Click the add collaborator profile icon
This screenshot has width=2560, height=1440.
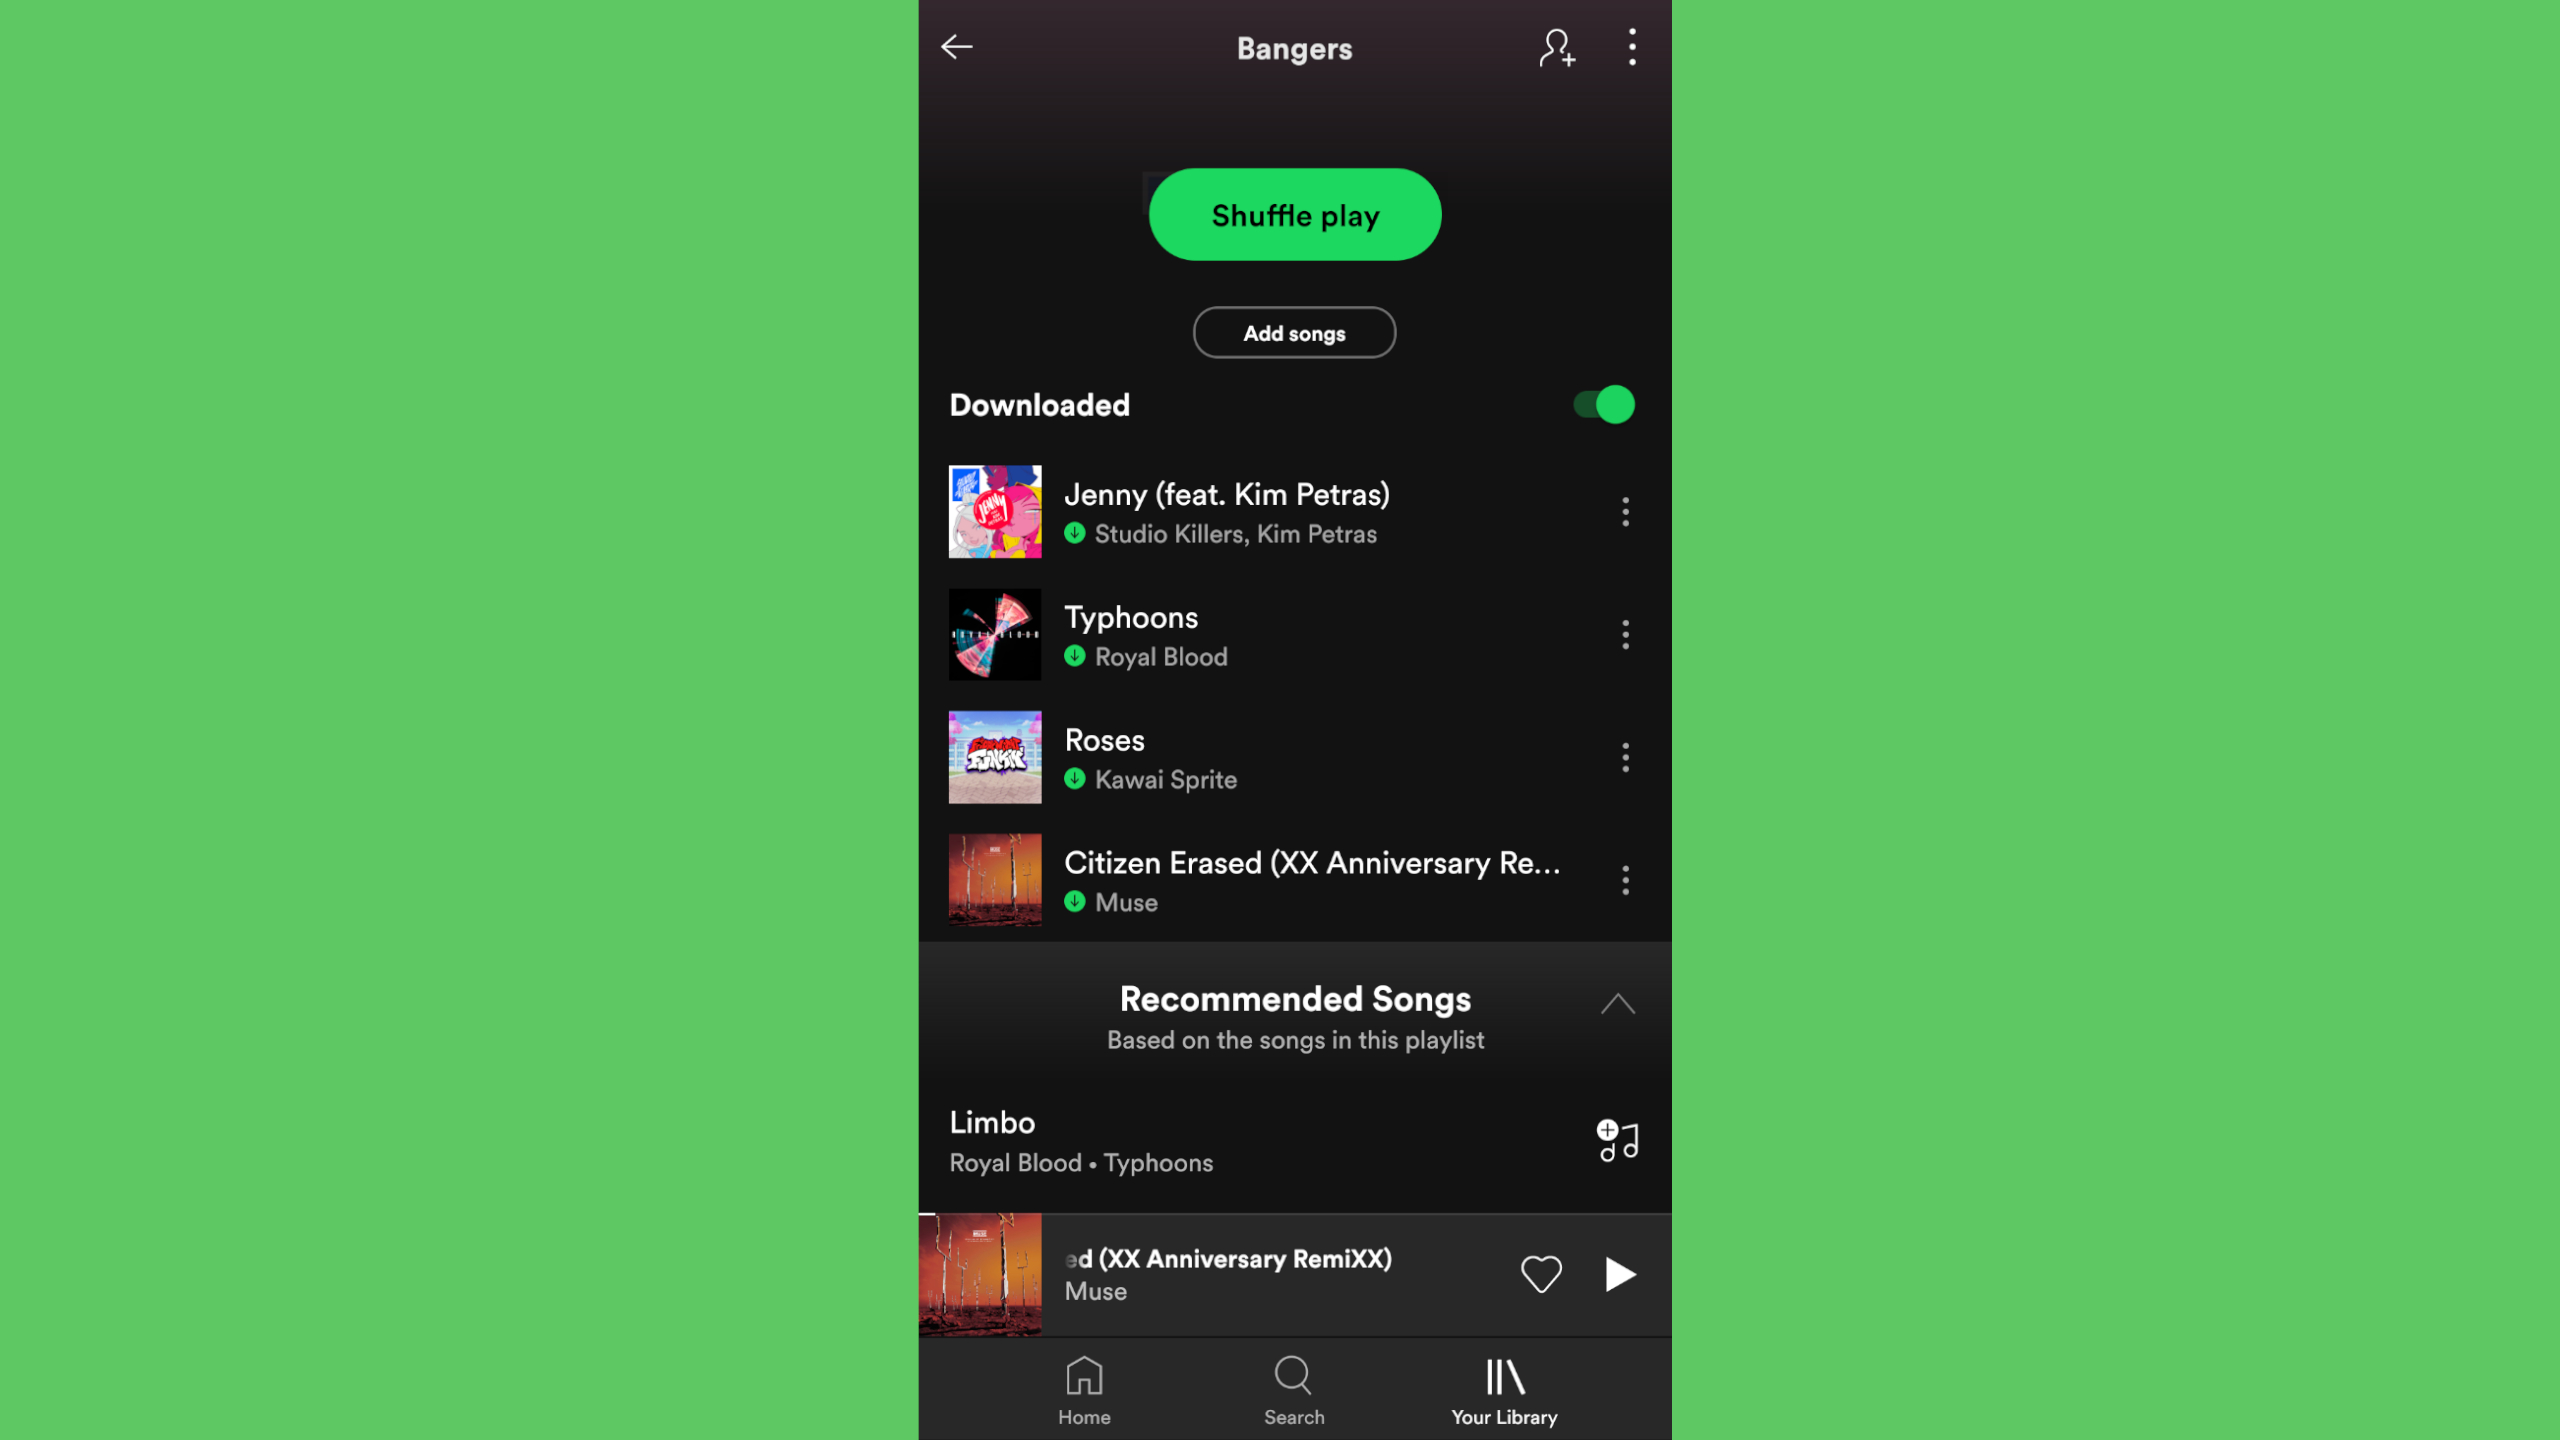click(x=1556, y=46)
